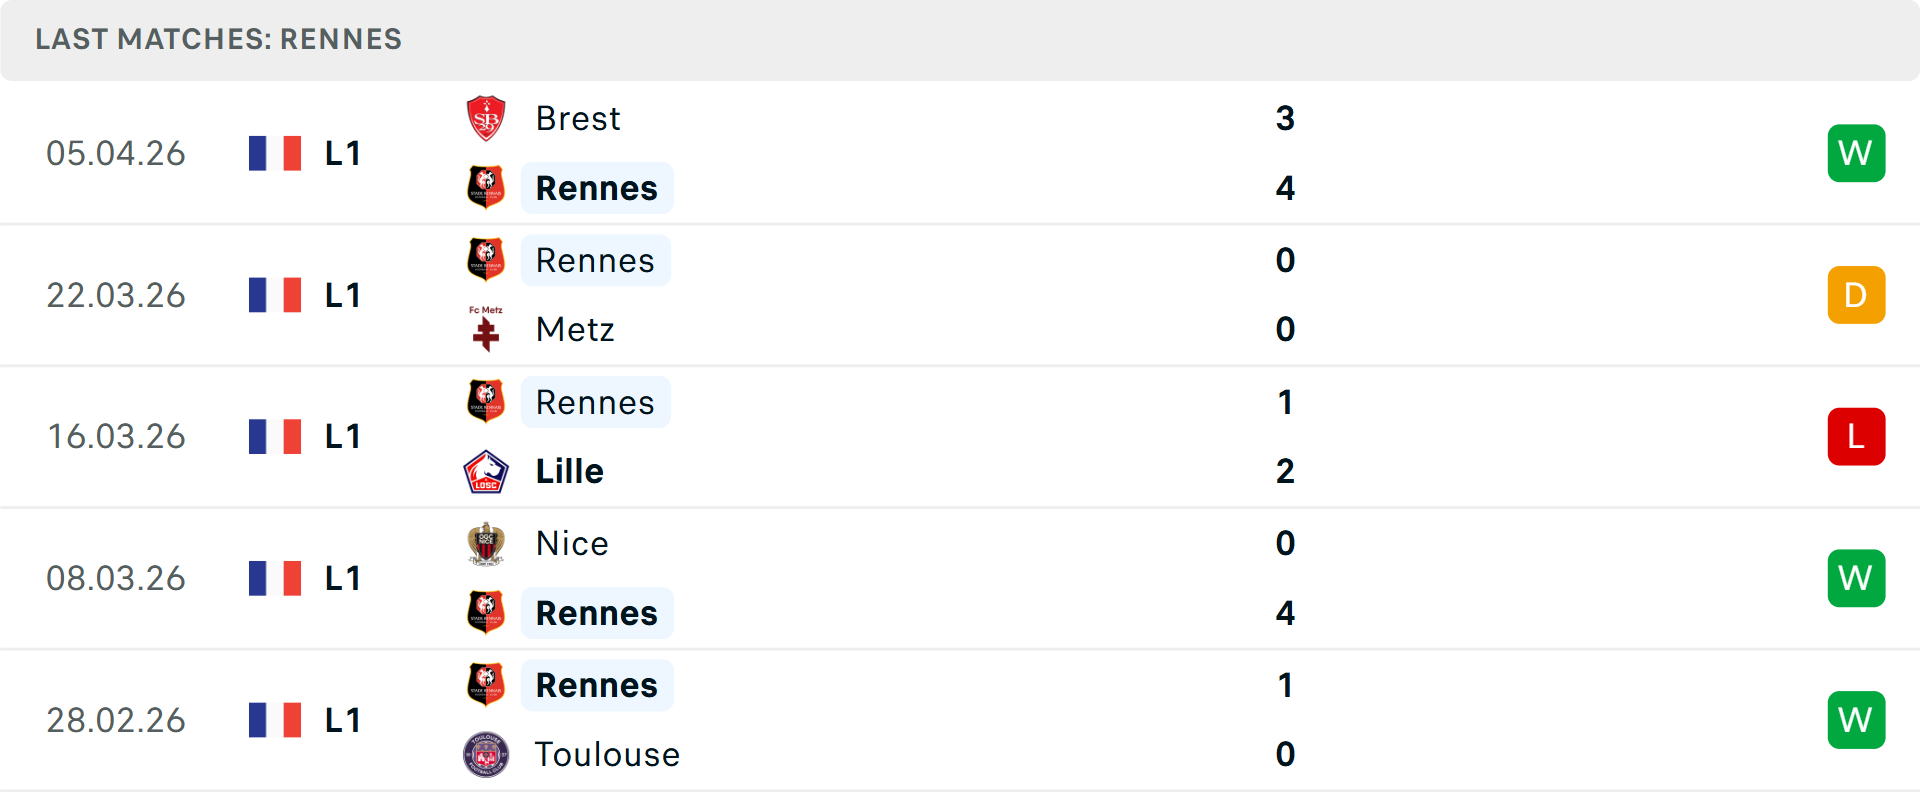Click the green W badge for the Brest match
The image size is (1920, 792).
coord(1856,152)
